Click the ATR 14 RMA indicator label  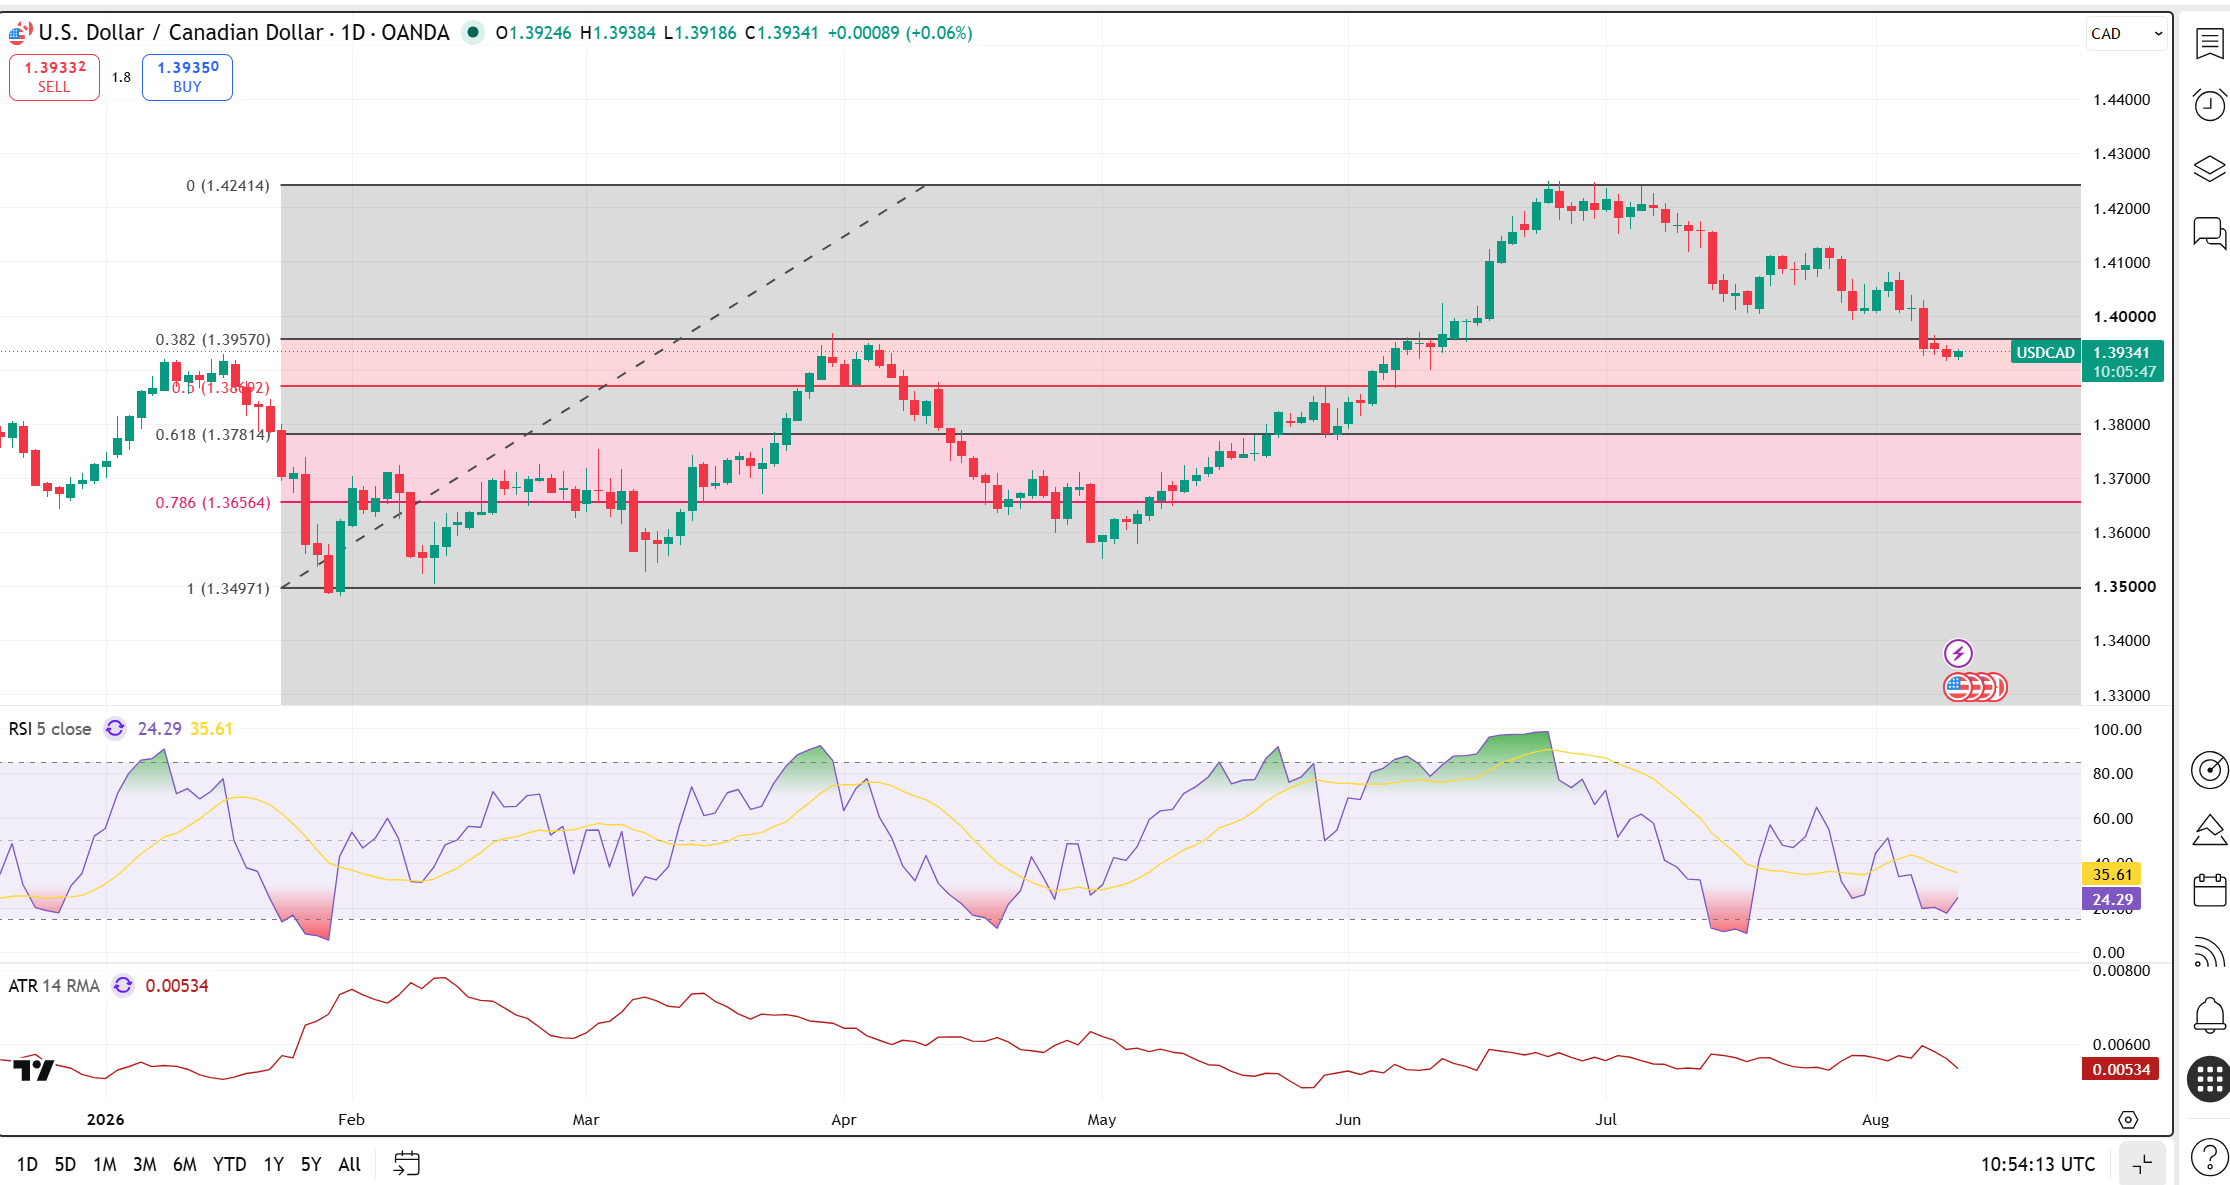pos(54,986)
